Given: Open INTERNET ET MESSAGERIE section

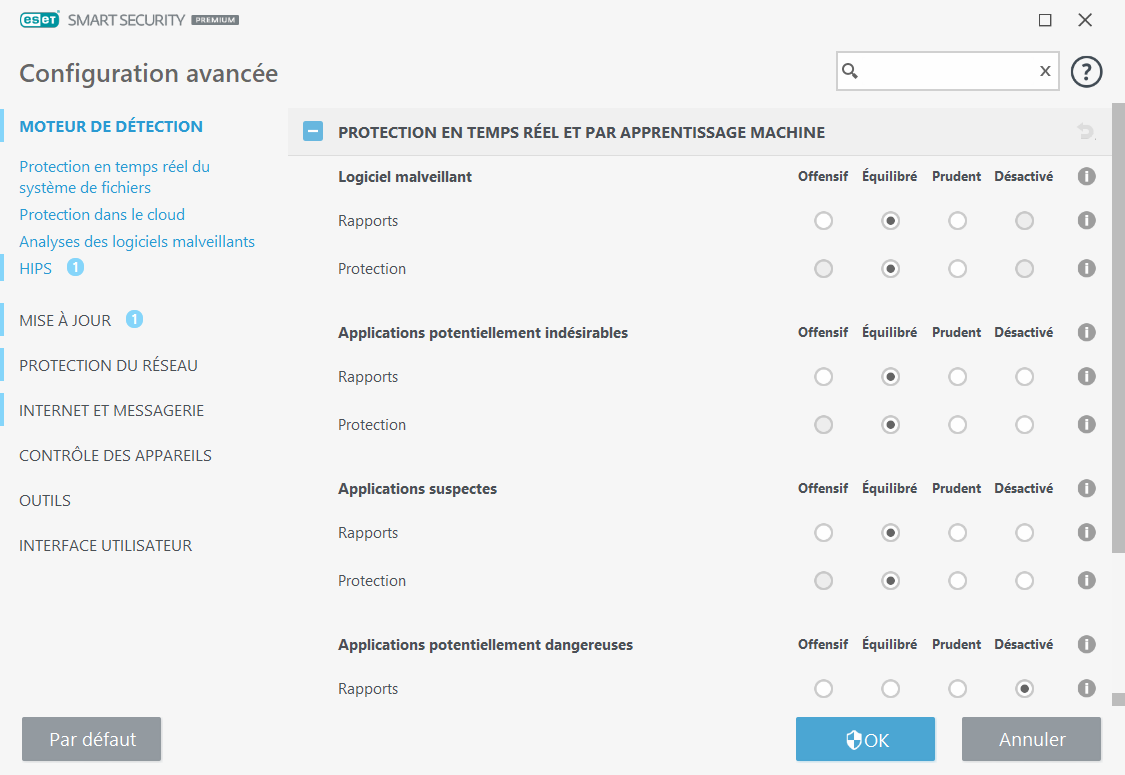Looking at the screenshot, I should pyautogui.click(x=111, y=410).
